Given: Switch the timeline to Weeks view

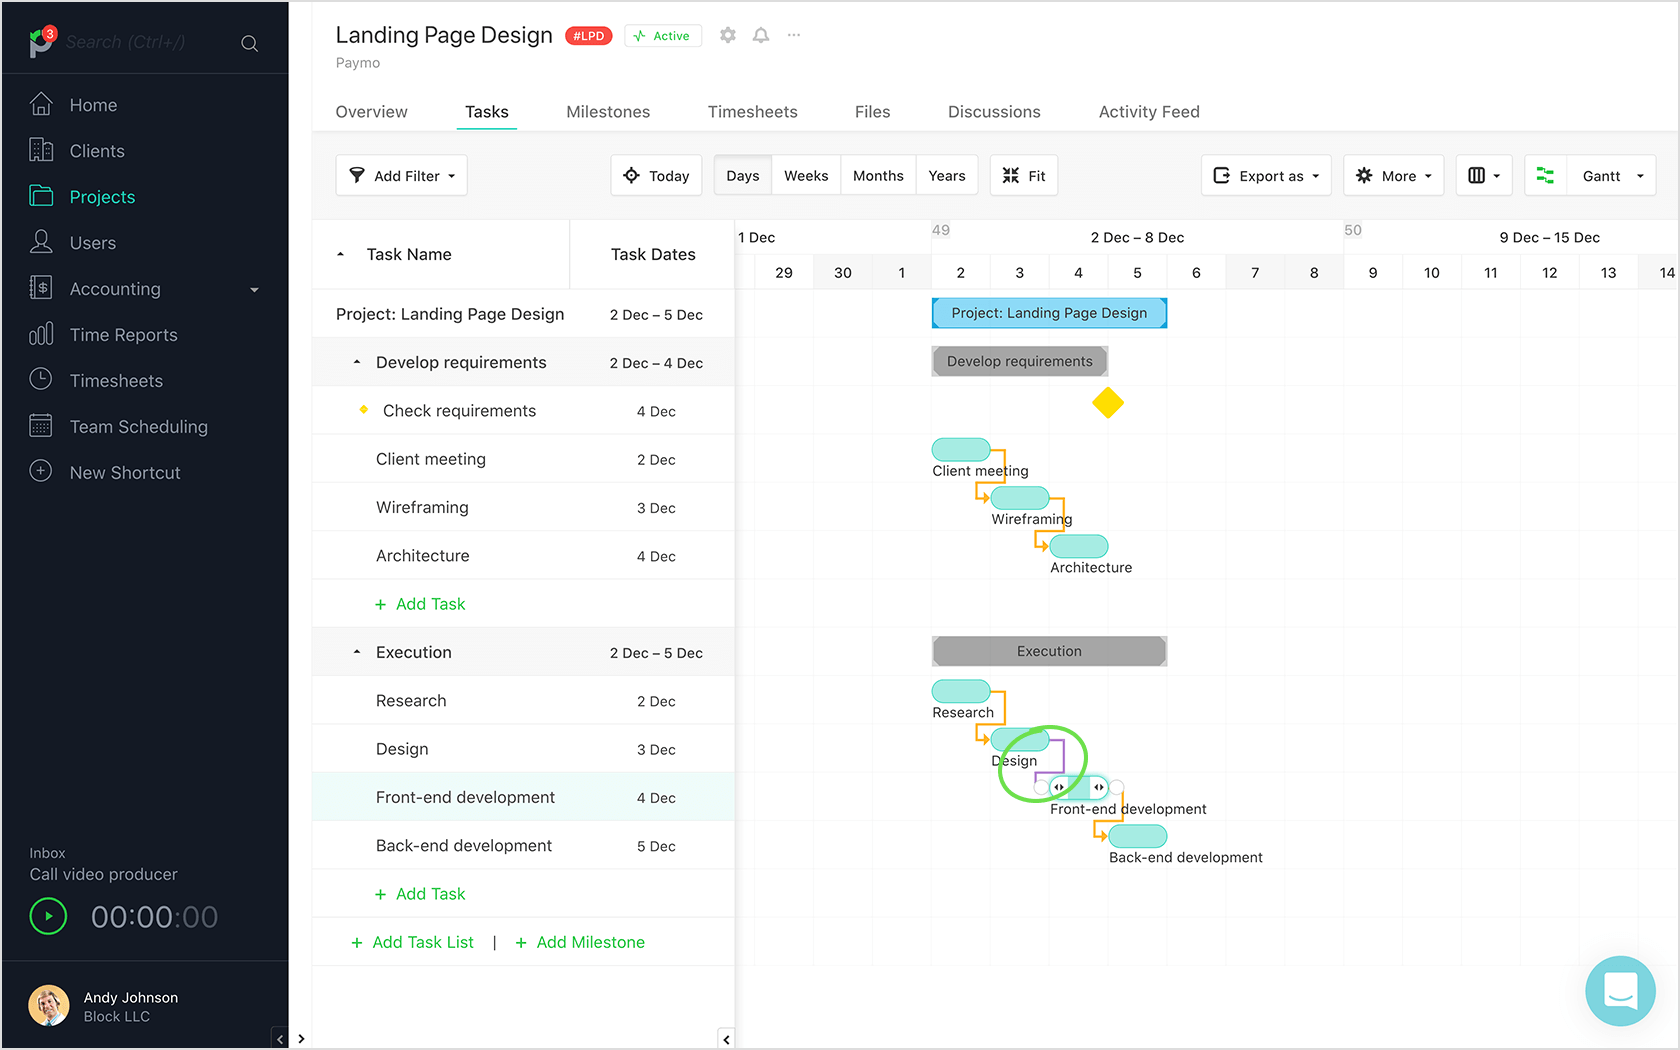Looking at the screenshot, I should pyautogui.click(x=806, y=175).
